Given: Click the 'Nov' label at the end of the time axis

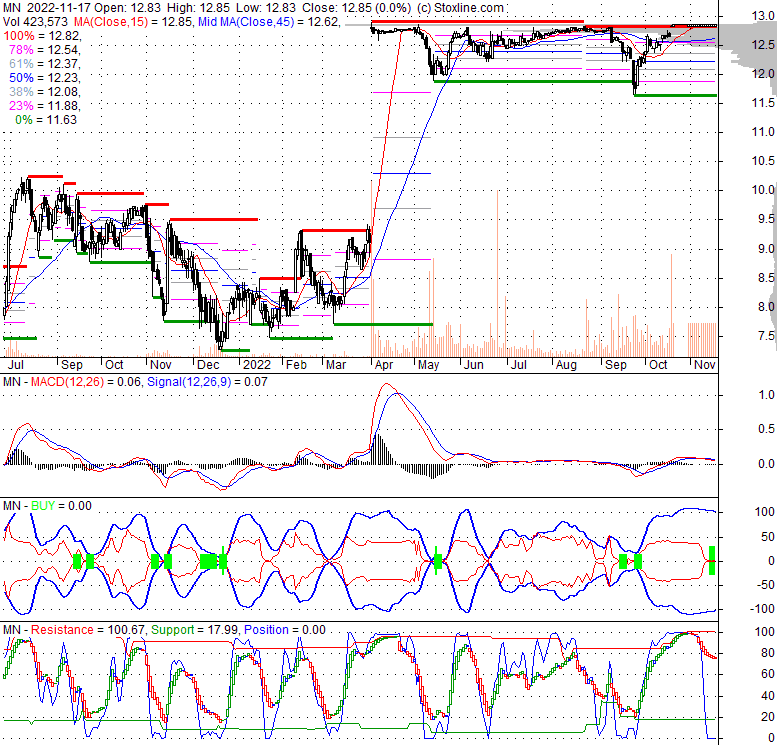Looking at the screenshot, I should click(x=705, y=365).
